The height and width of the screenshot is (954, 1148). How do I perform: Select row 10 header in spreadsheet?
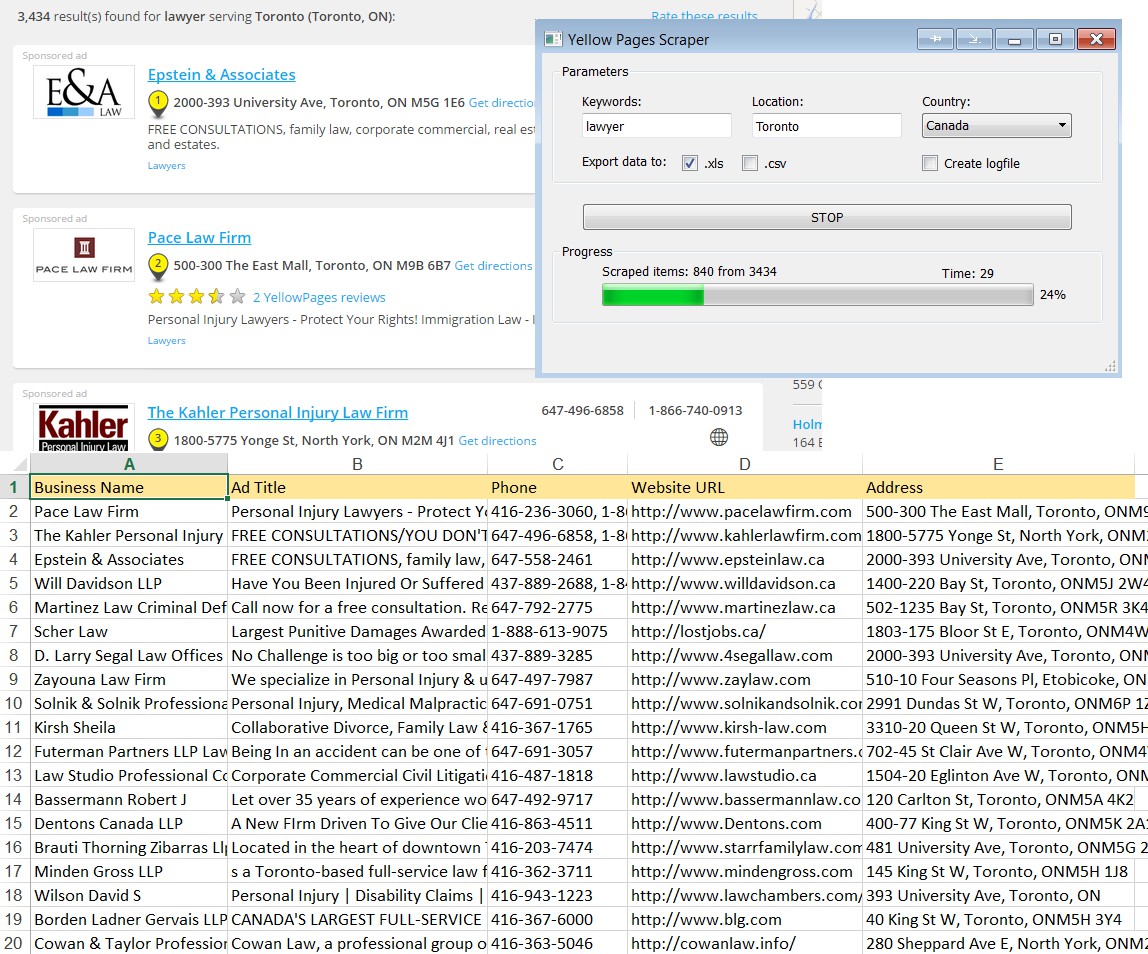pos(14,704)
